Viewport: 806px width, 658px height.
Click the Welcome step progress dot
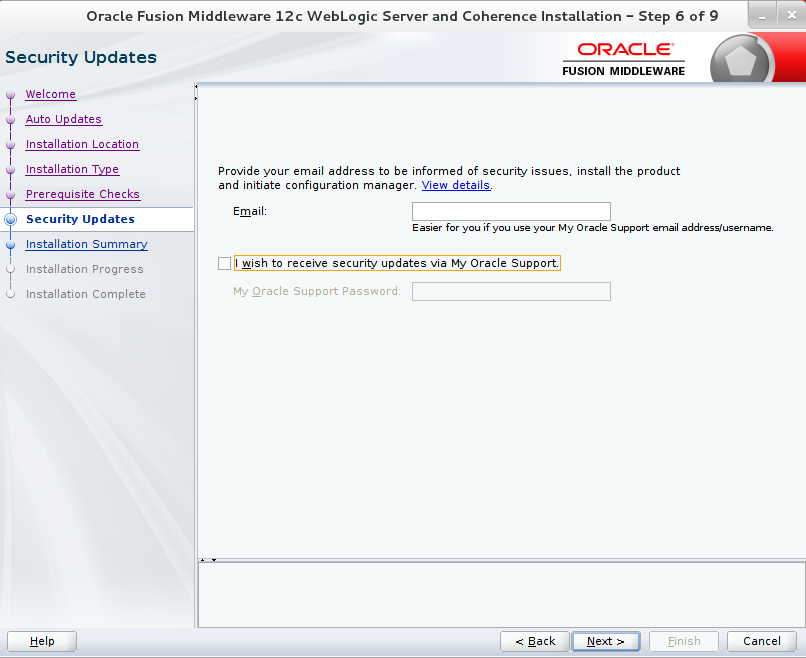tap(10, 94)
